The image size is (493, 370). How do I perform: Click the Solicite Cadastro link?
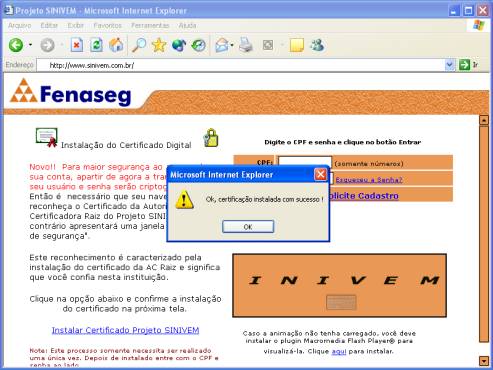(x=364, y=196)
